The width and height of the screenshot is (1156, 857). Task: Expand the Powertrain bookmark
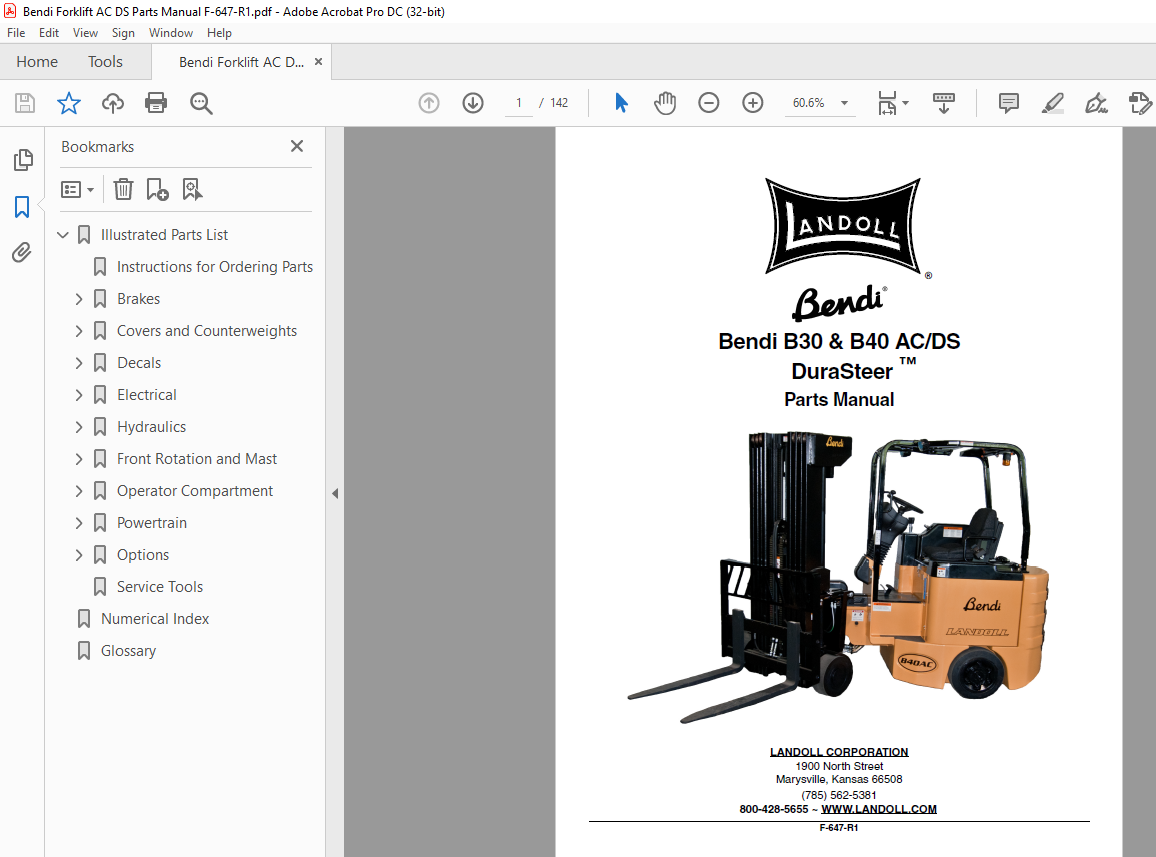[x=79, y=523]
